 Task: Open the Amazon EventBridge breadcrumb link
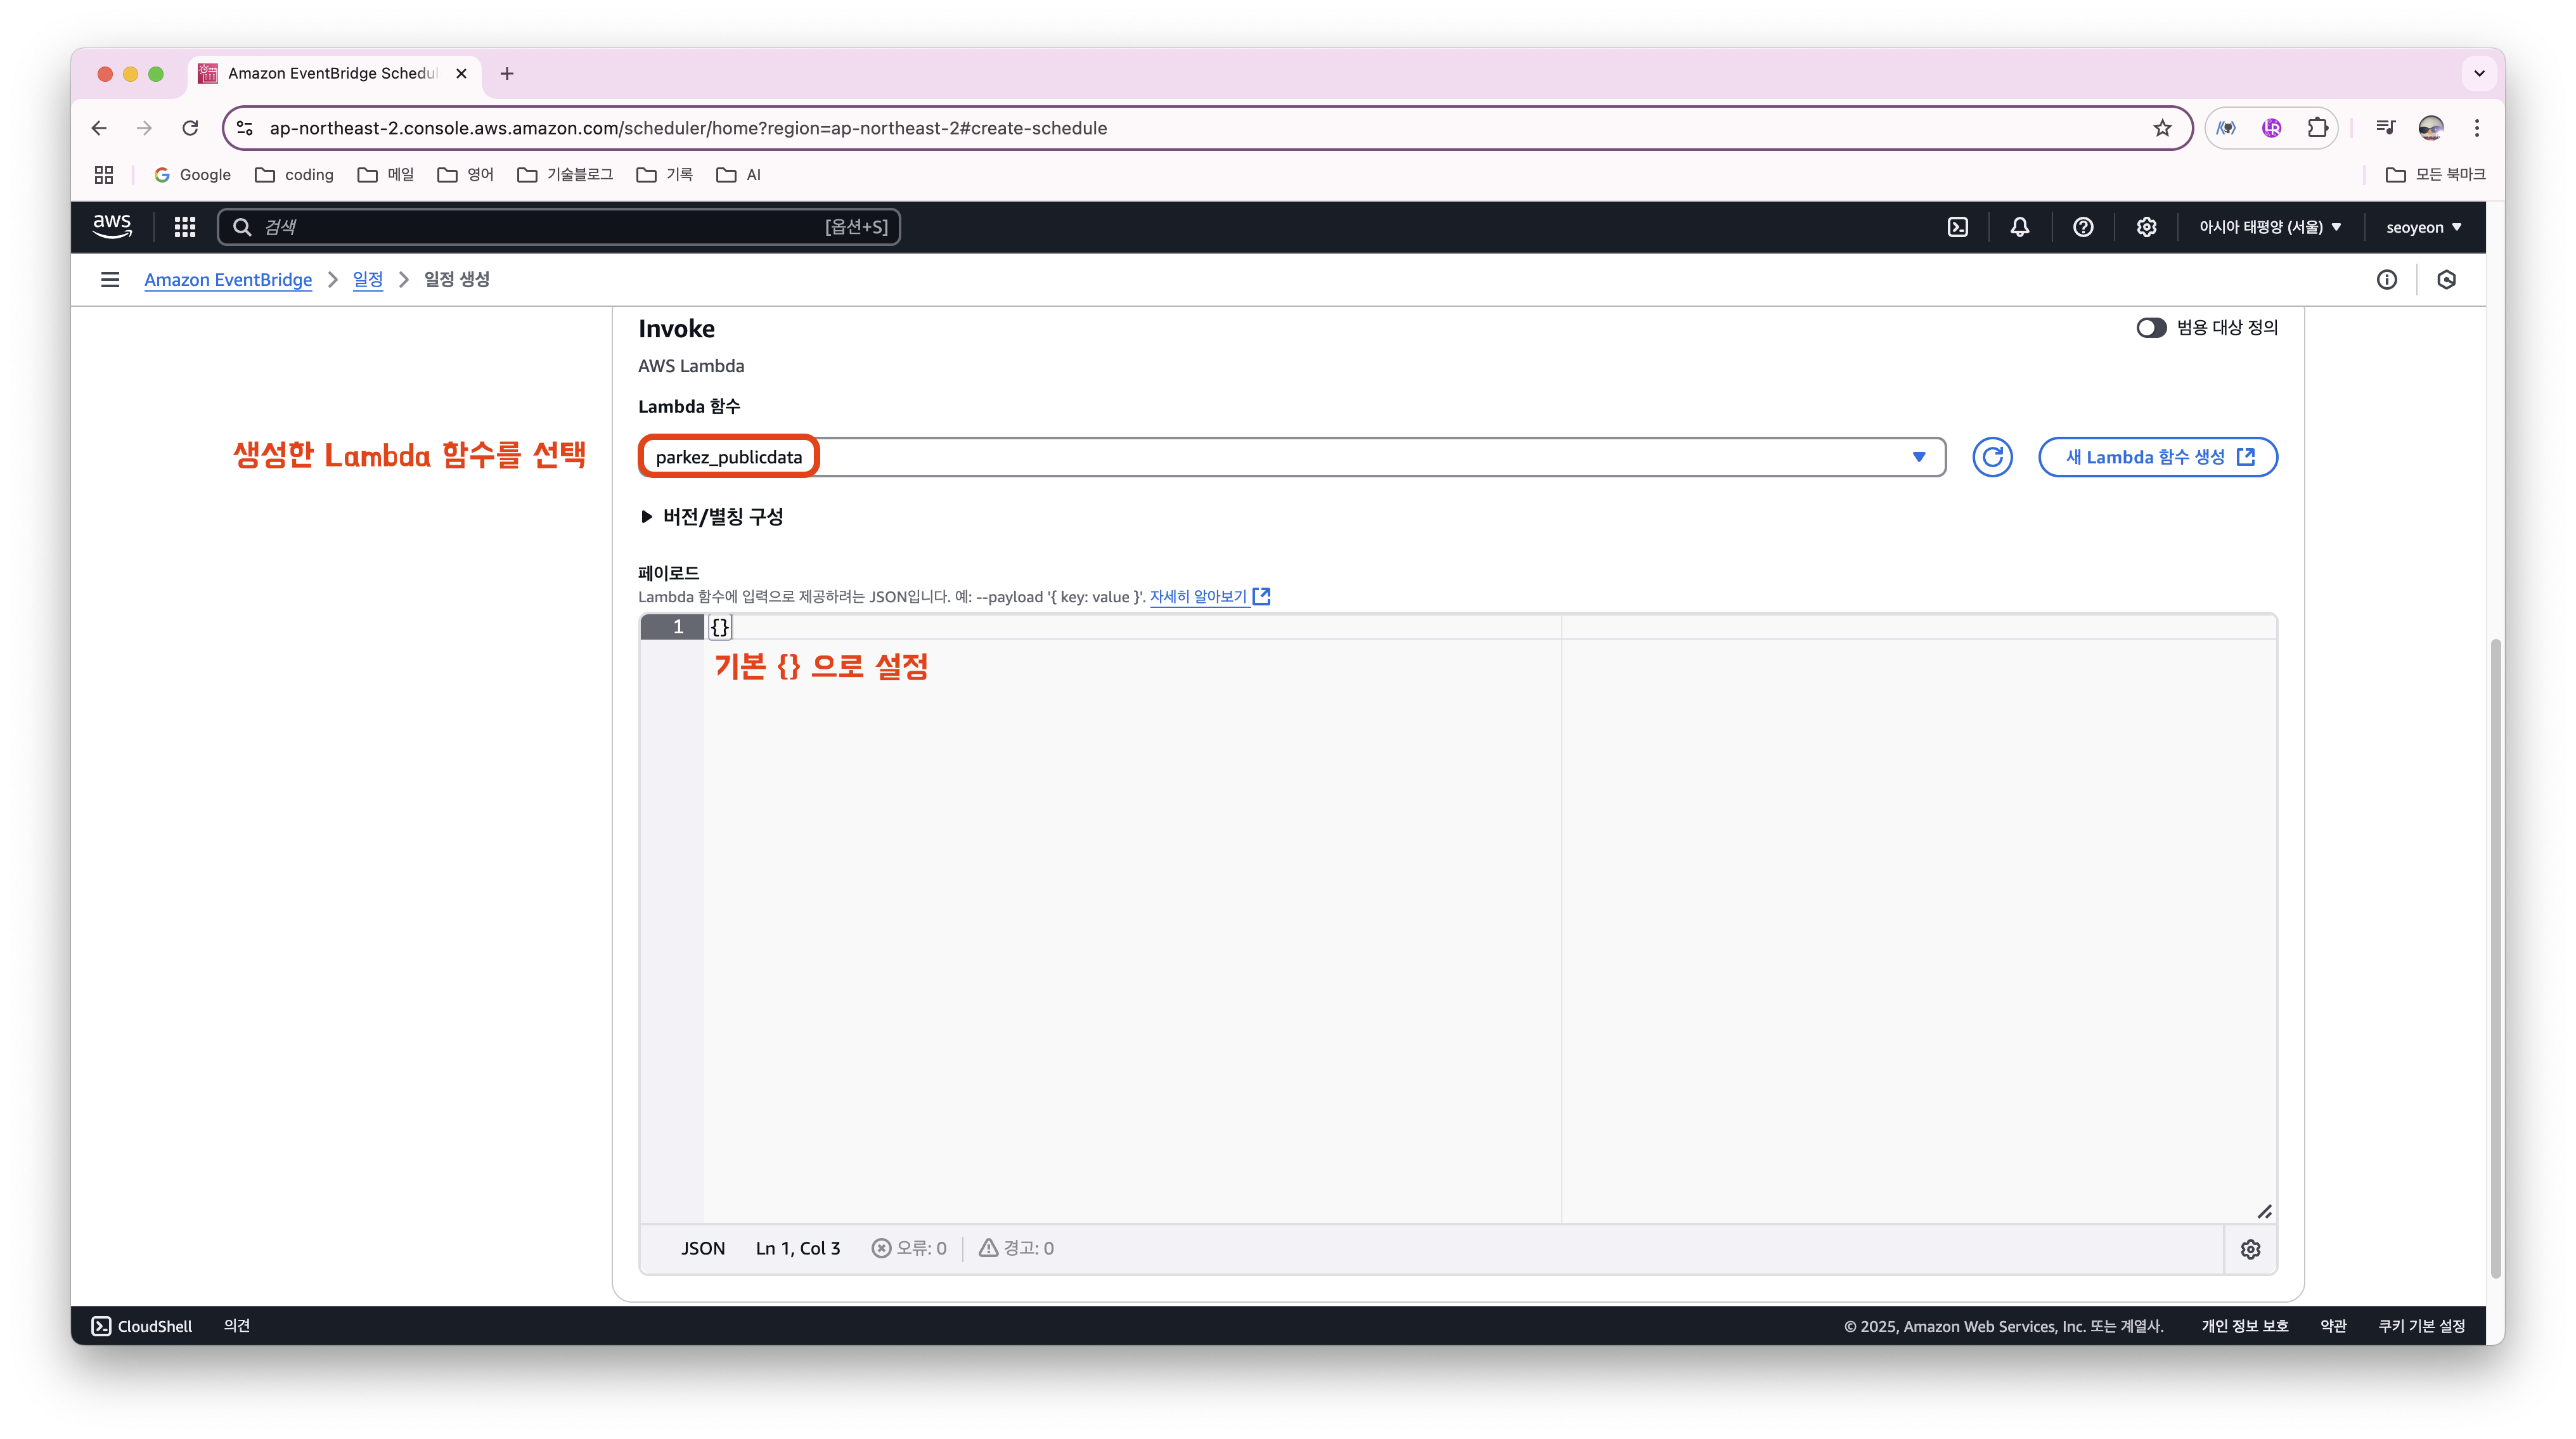click(x=228, y=280)
